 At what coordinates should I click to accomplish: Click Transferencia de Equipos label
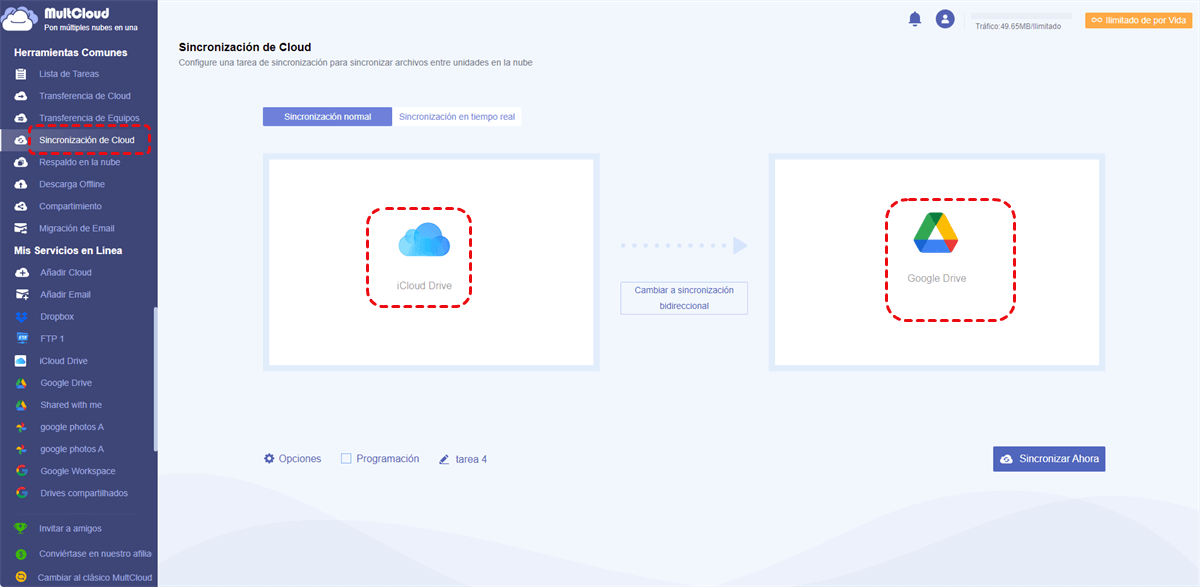coord(89,118)
